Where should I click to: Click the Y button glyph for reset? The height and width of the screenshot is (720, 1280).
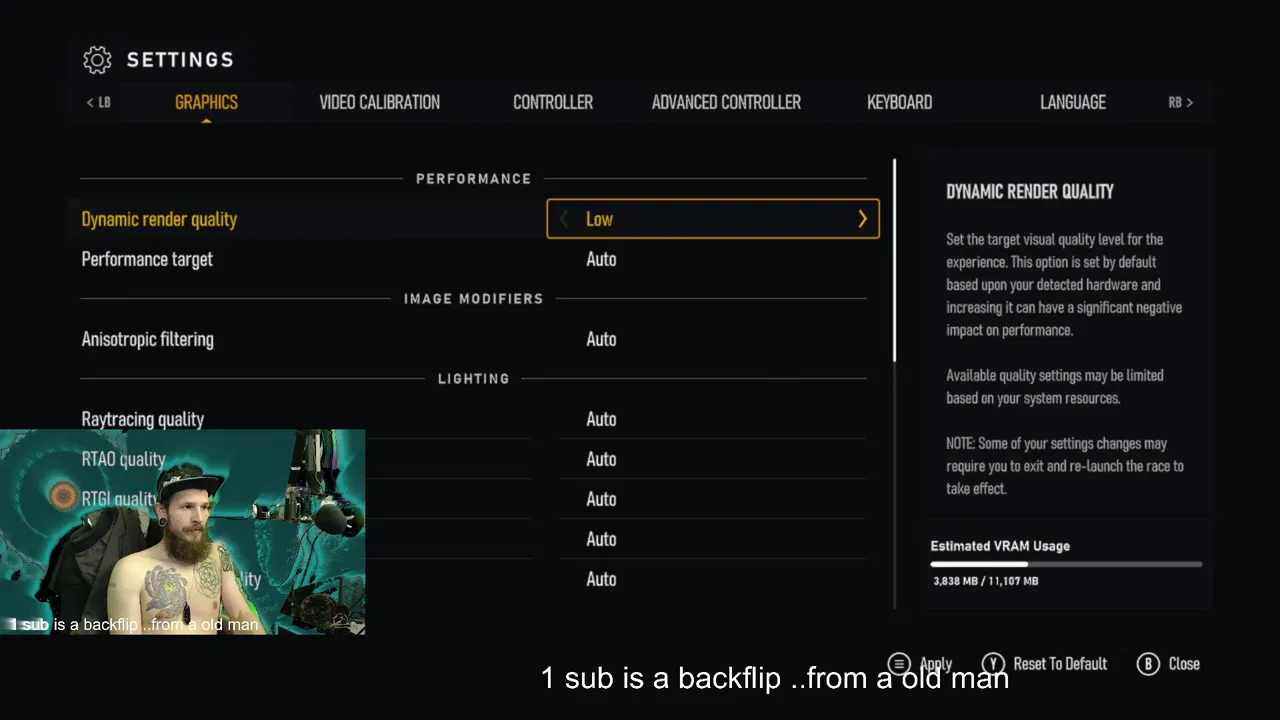[x=992, y=664]
